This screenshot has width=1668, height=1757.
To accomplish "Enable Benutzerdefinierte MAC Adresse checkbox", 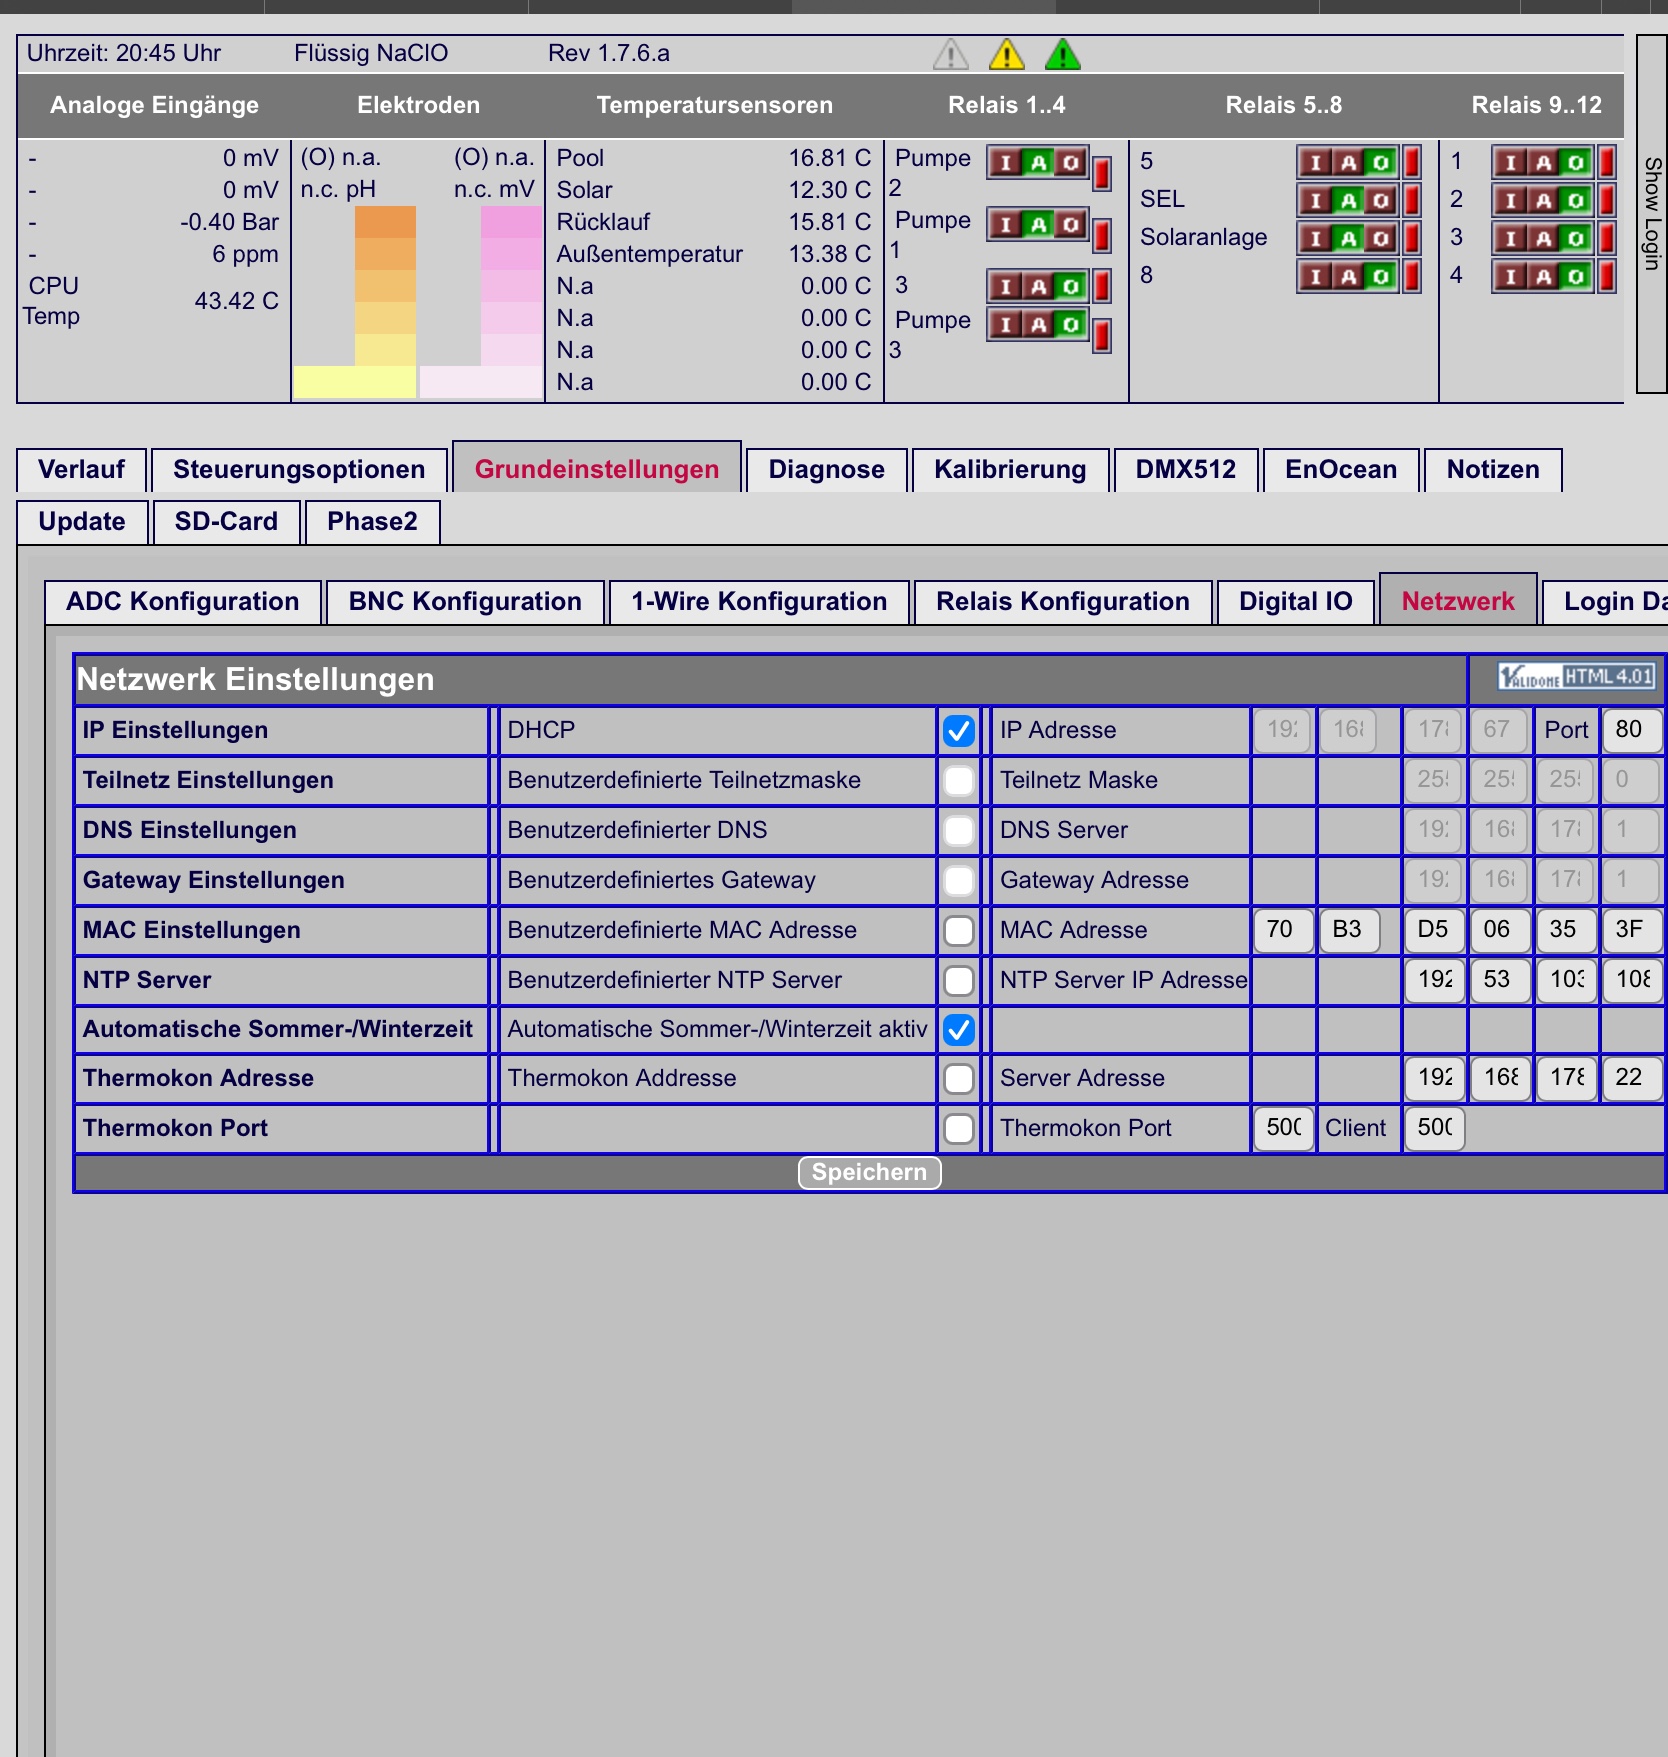I will pos(958,931).
